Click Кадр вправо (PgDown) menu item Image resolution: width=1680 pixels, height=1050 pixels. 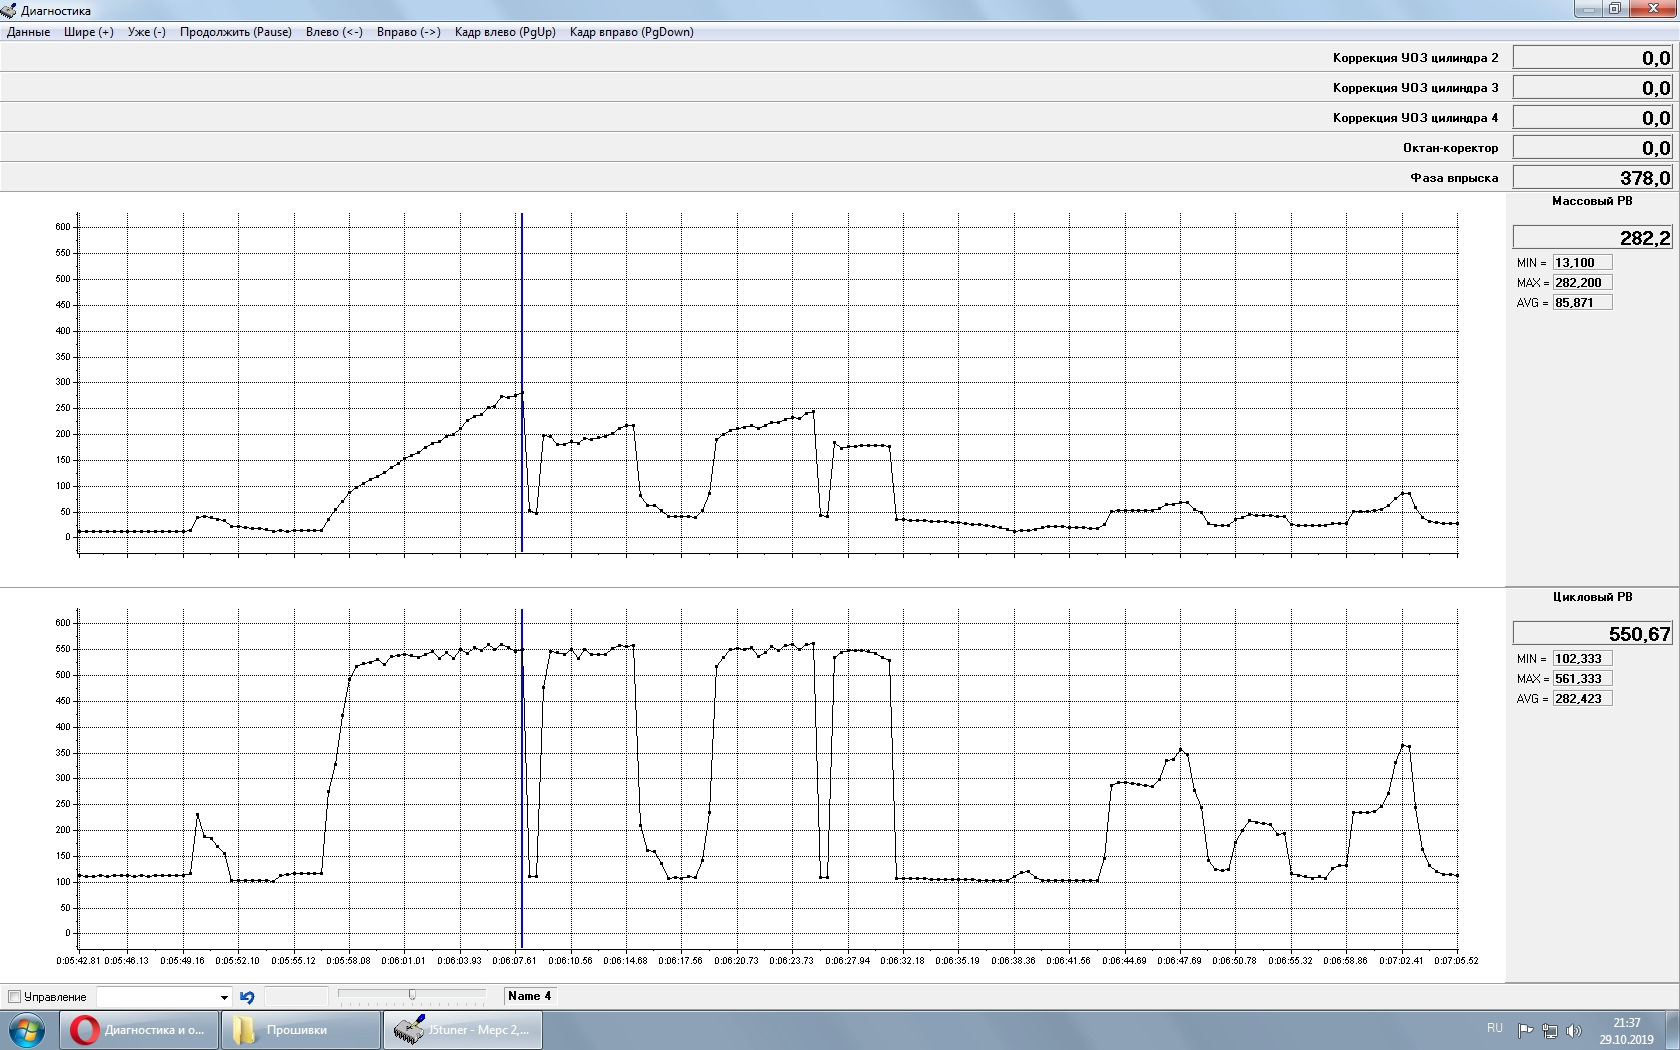[631, 32]
